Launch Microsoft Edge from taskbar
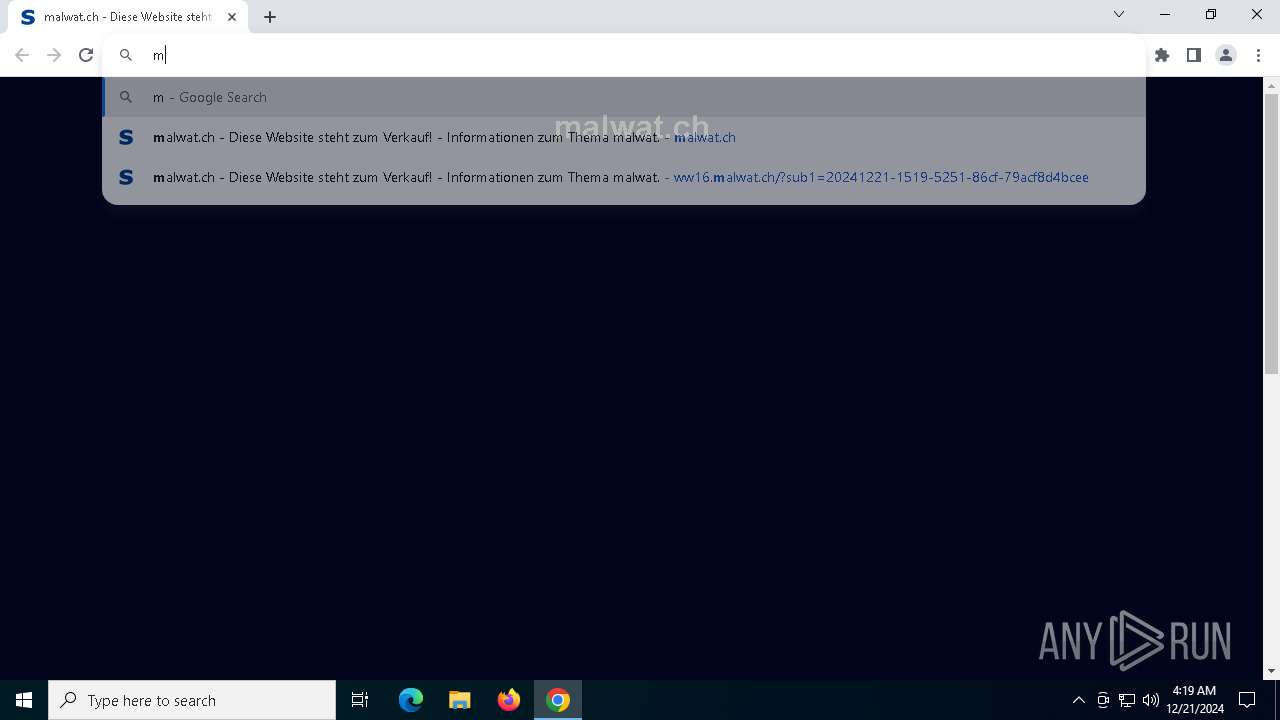This screenshot has height=720, width=1280. tap(411, 700)
